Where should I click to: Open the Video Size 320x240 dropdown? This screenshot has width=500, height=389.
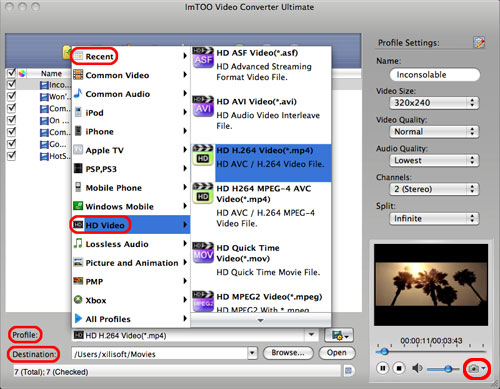coord(434,103)
